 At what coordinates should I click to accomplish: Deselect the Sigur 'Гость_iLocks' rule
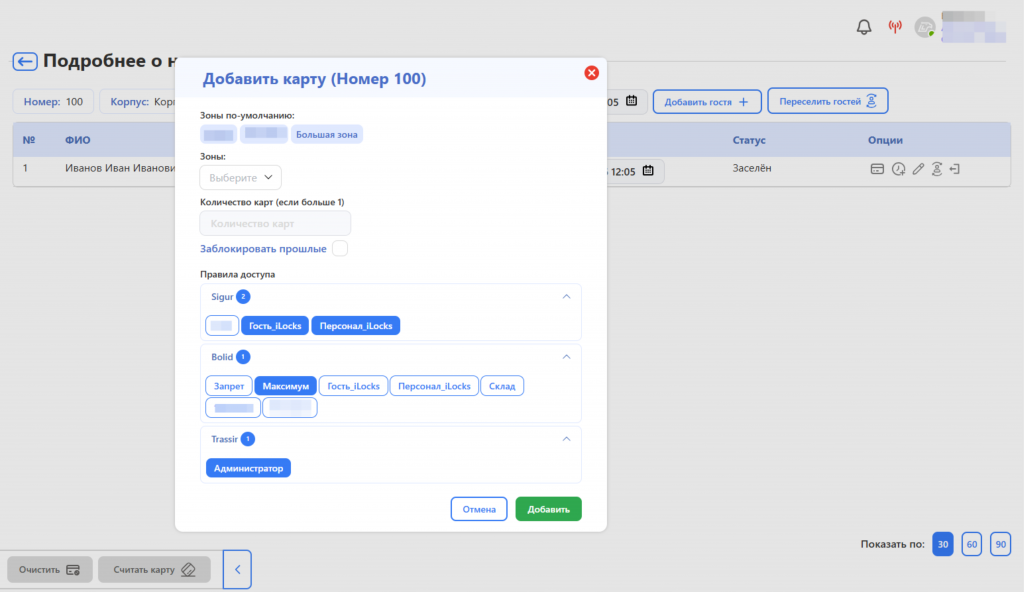click(x=275, y=325)
